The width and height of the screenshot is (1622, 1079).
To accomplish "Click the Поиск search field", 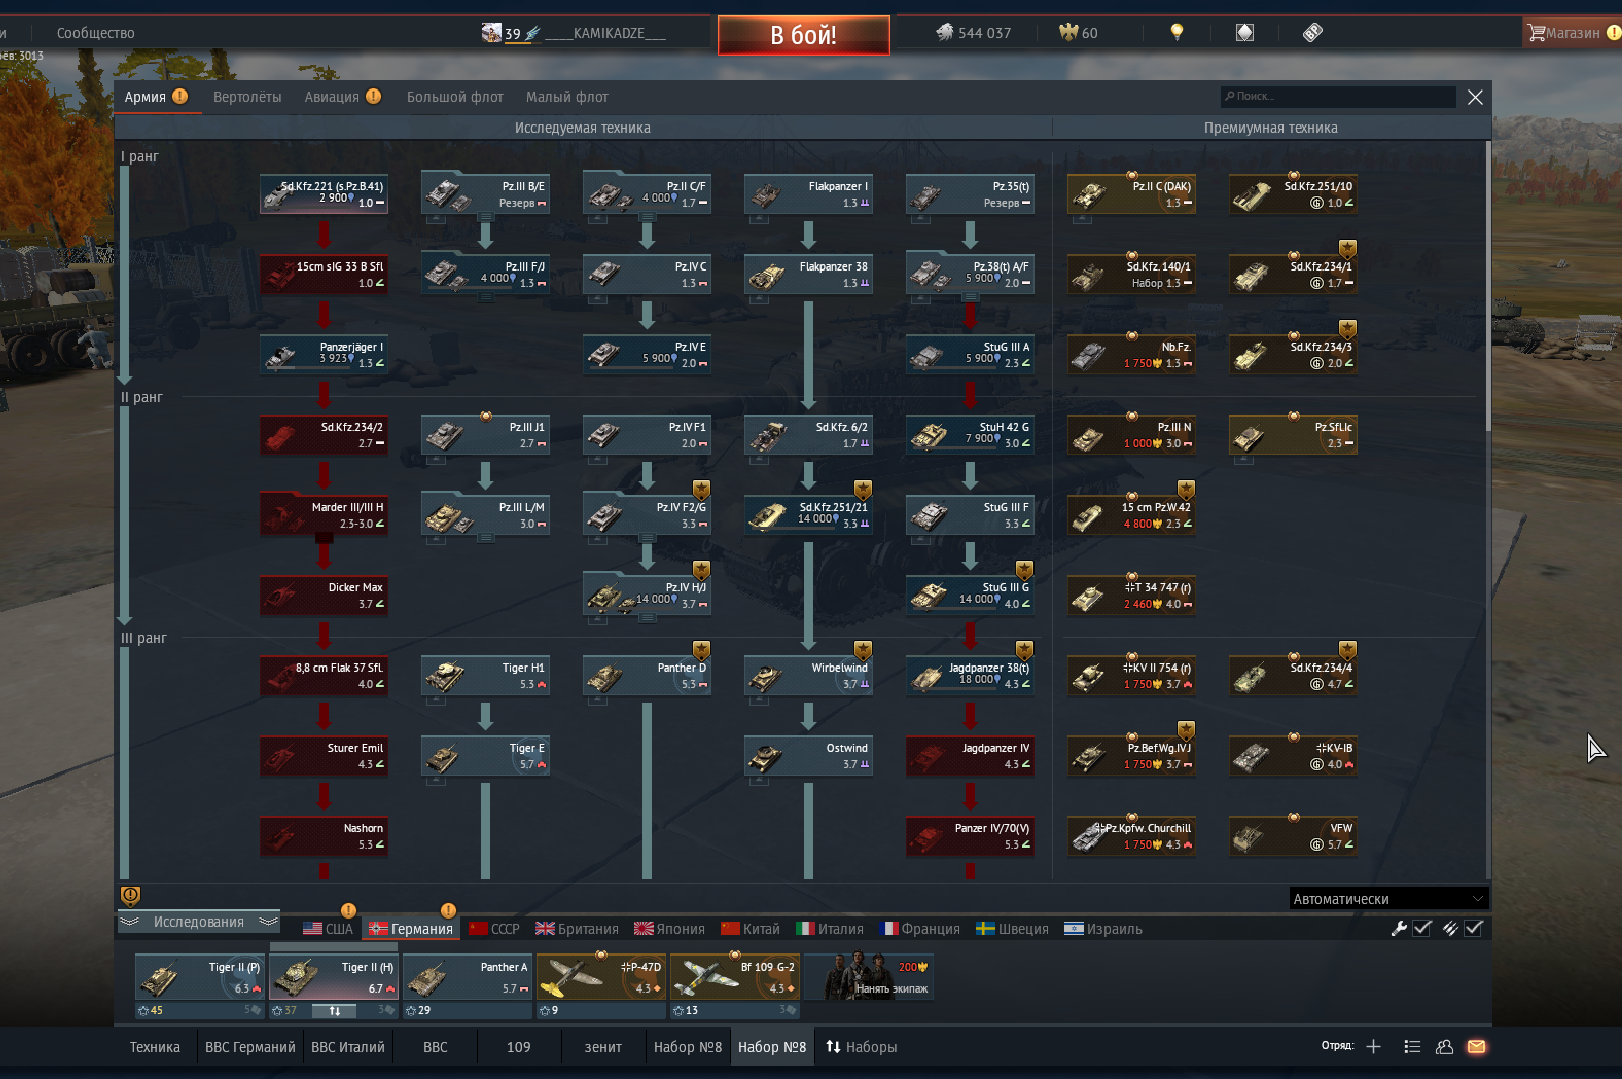I will [1338, 96].
